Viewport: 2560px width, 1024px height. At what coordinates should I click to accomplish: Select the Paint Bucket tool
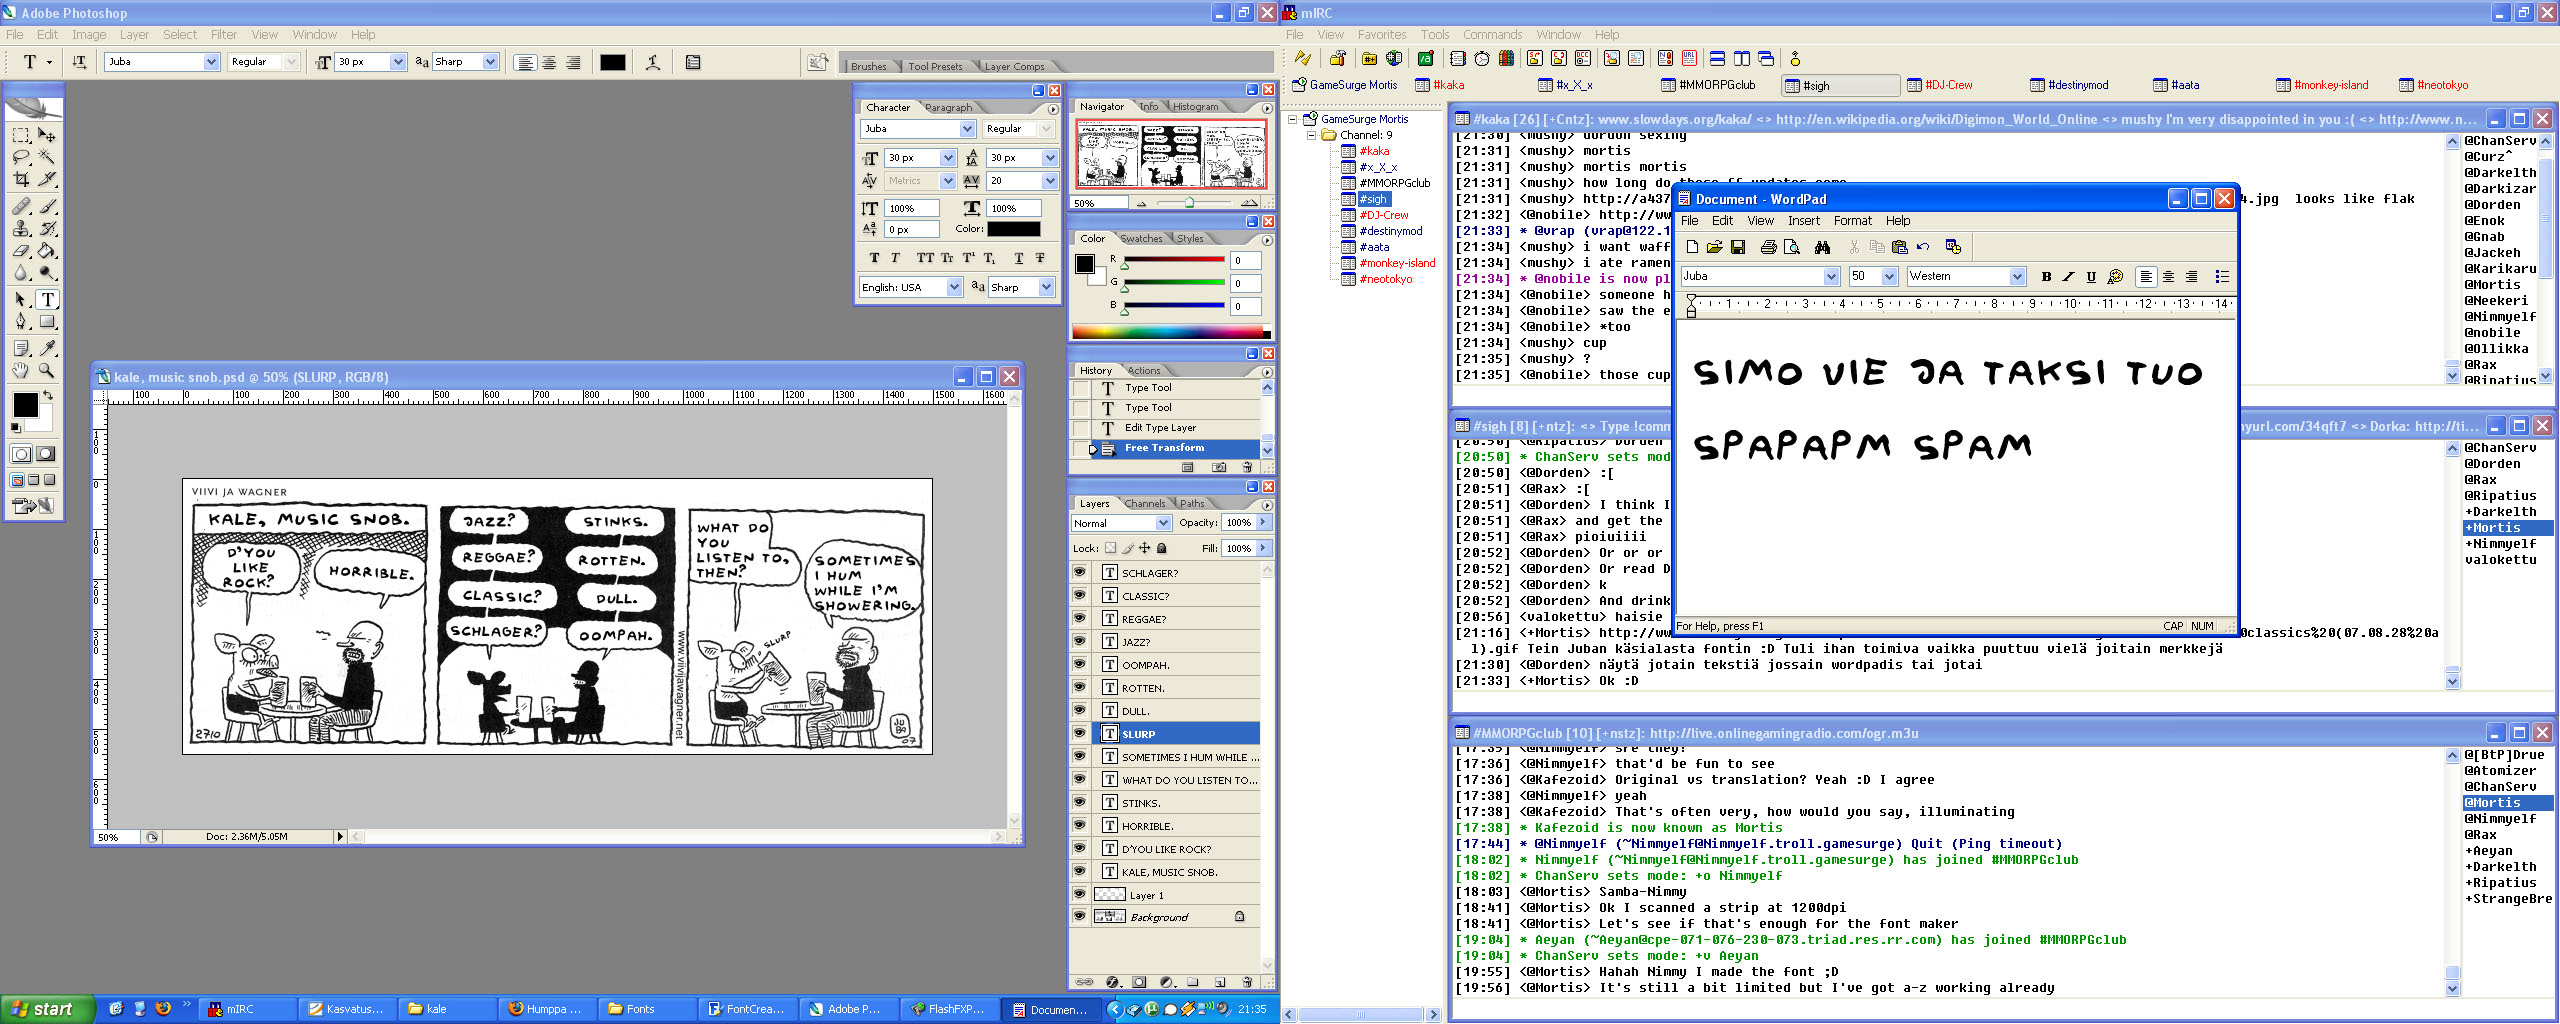pos(46,251)
